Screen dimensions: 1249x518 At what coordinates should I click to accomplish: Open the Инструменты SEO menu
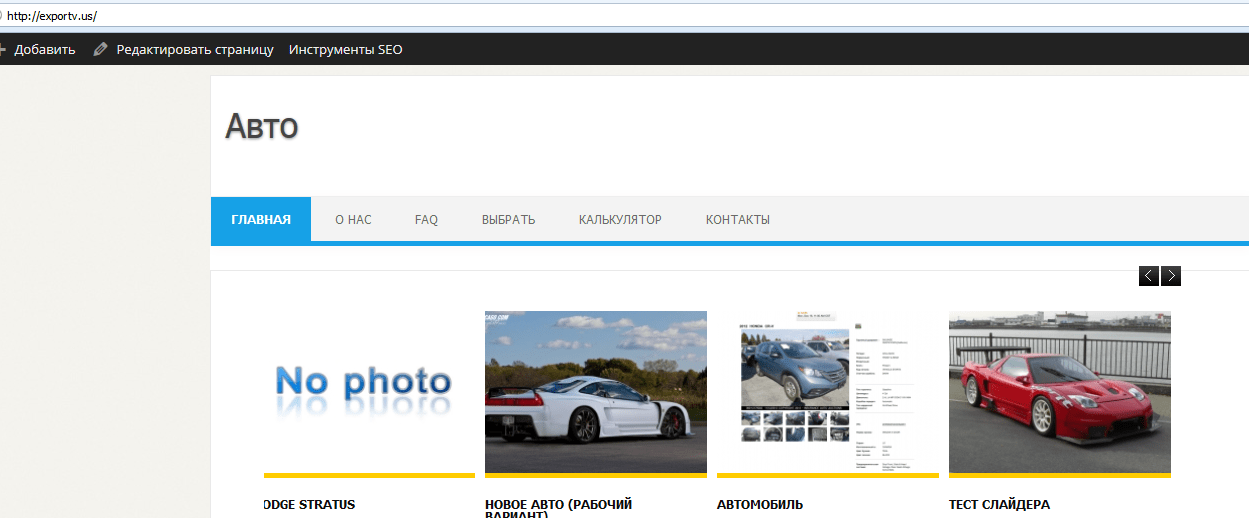tap(346, 49)
